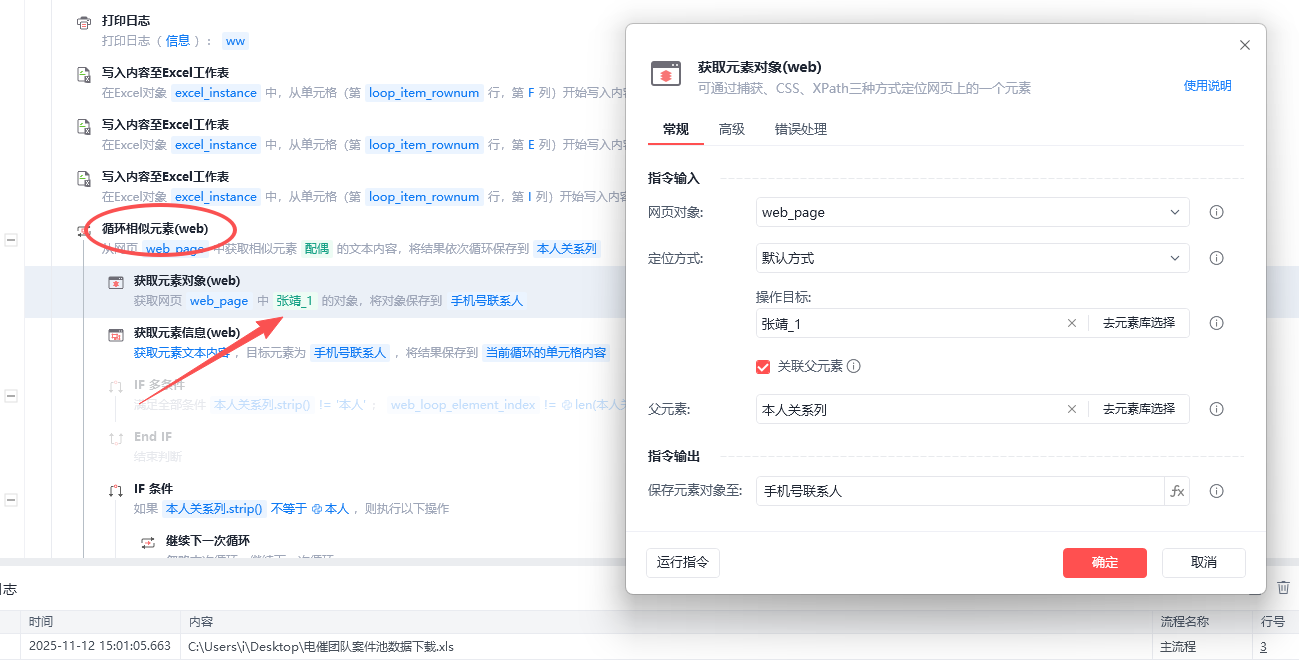The height and width of the screenshot is (660, 1299).
Task: Click the 行号 column header in log
Action: (1273, 622)
